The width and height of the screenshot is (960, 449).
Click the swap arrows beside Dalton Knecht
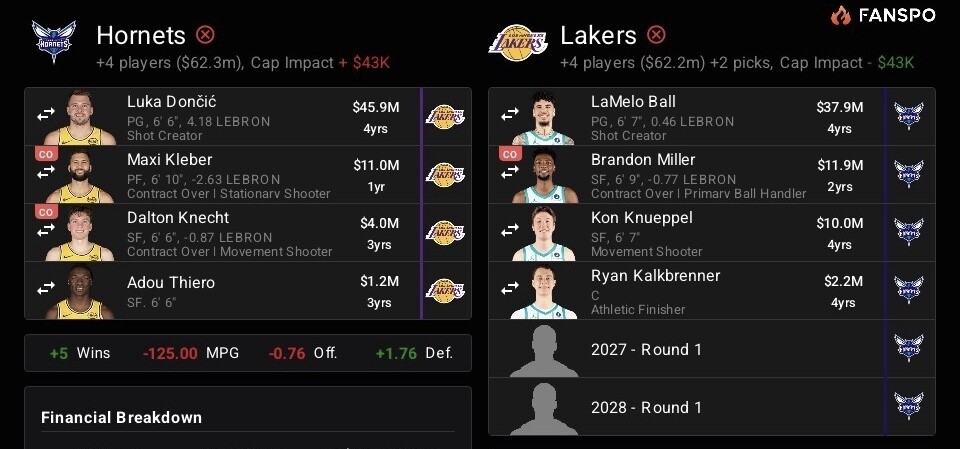click(46, 231)
